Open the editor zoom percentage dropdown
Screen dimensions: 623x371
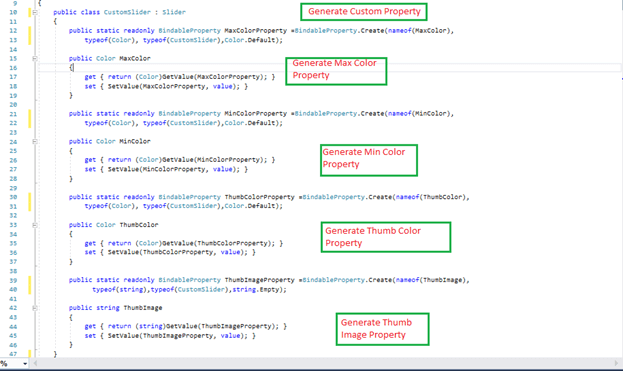pyautogui.click(x=25, y=363)
